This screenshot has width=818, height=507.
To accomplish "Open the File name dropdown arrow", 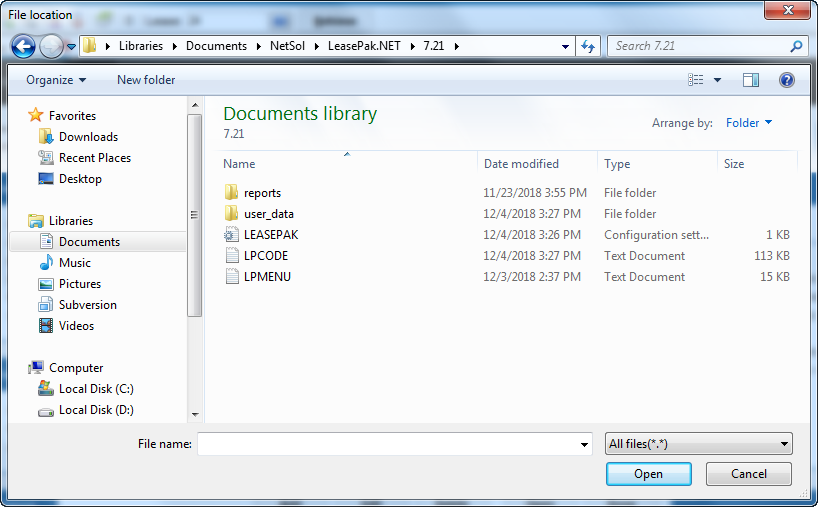I will pos(584,444).
